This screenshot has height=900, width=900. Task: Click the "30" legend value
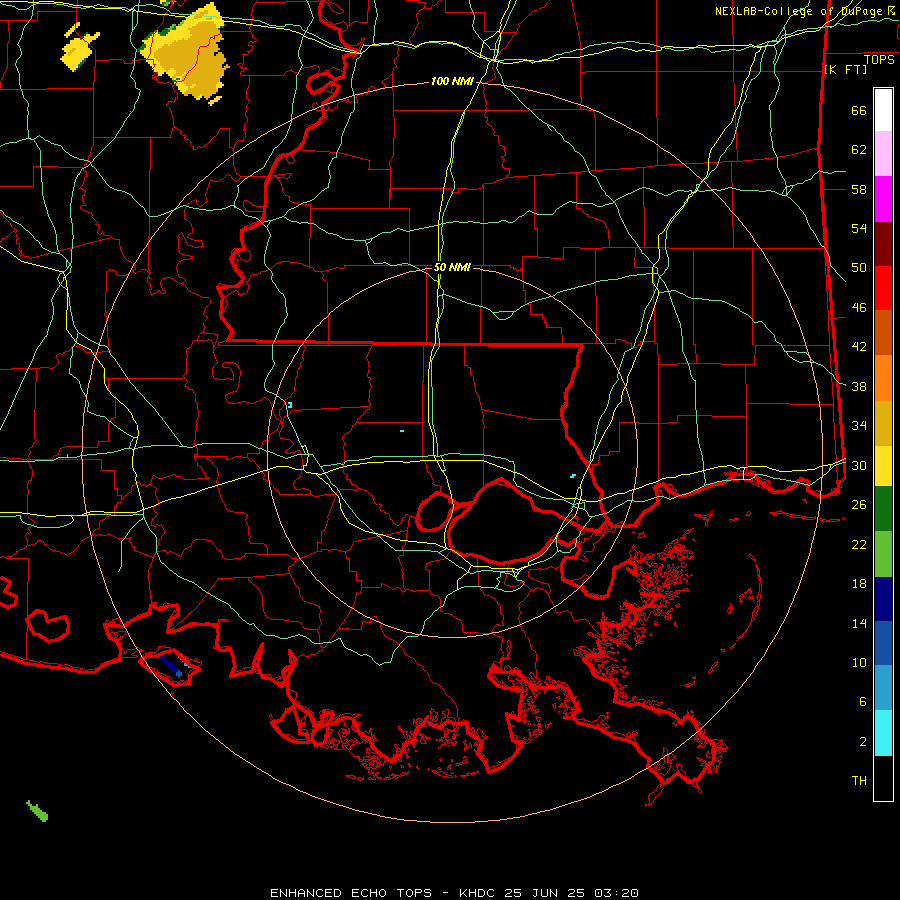(x=859, y=465)
